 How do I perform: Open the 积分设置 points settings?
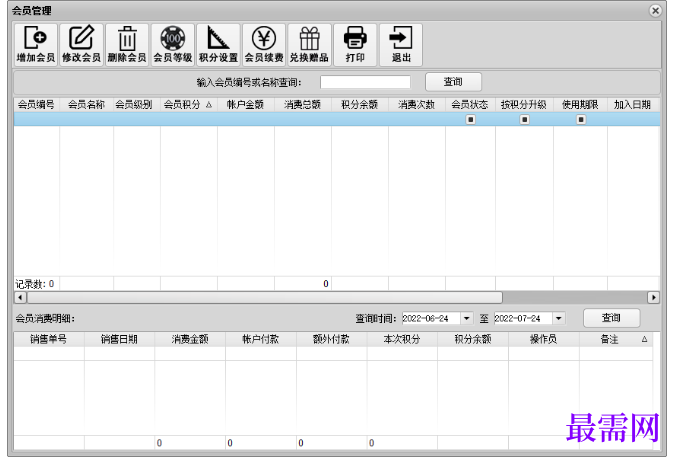coord(218,45)
